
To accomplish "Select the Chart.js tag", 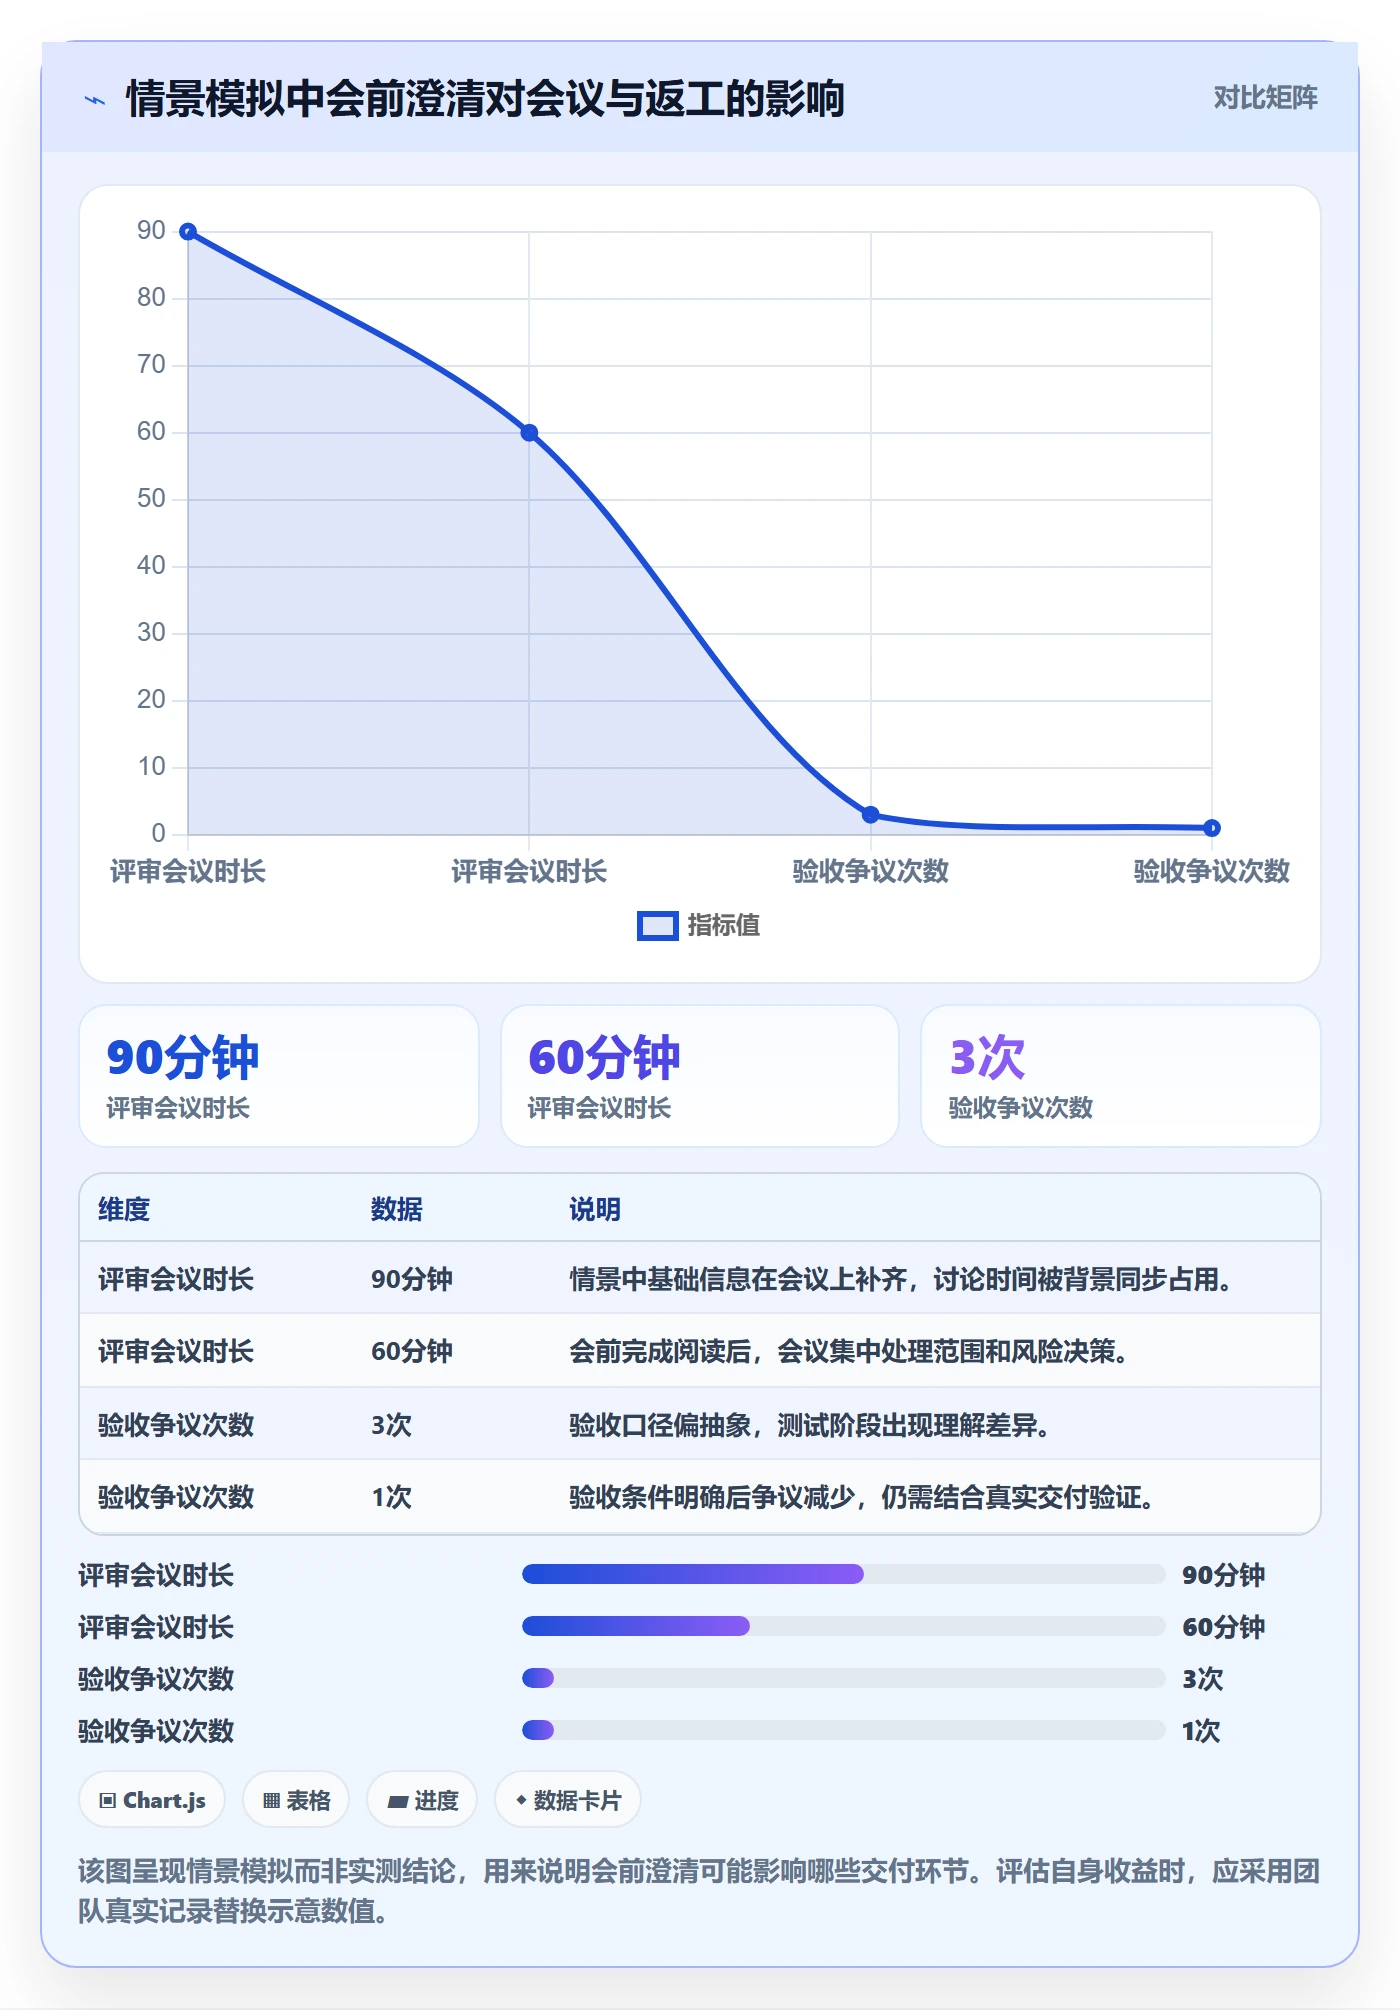I will 152,1800.
